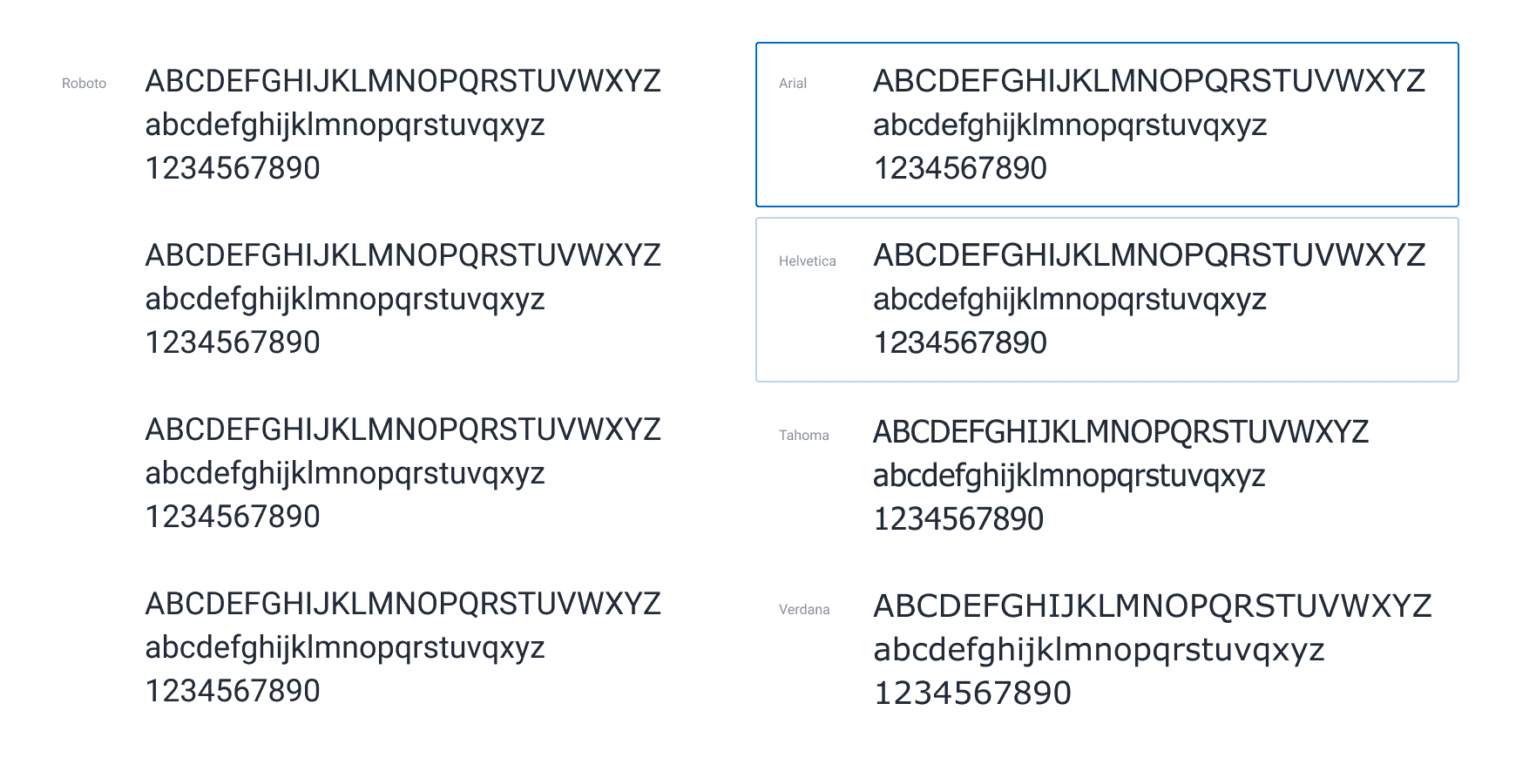
Task: Click the Helvetica font name label
Action: coord(807,261)
